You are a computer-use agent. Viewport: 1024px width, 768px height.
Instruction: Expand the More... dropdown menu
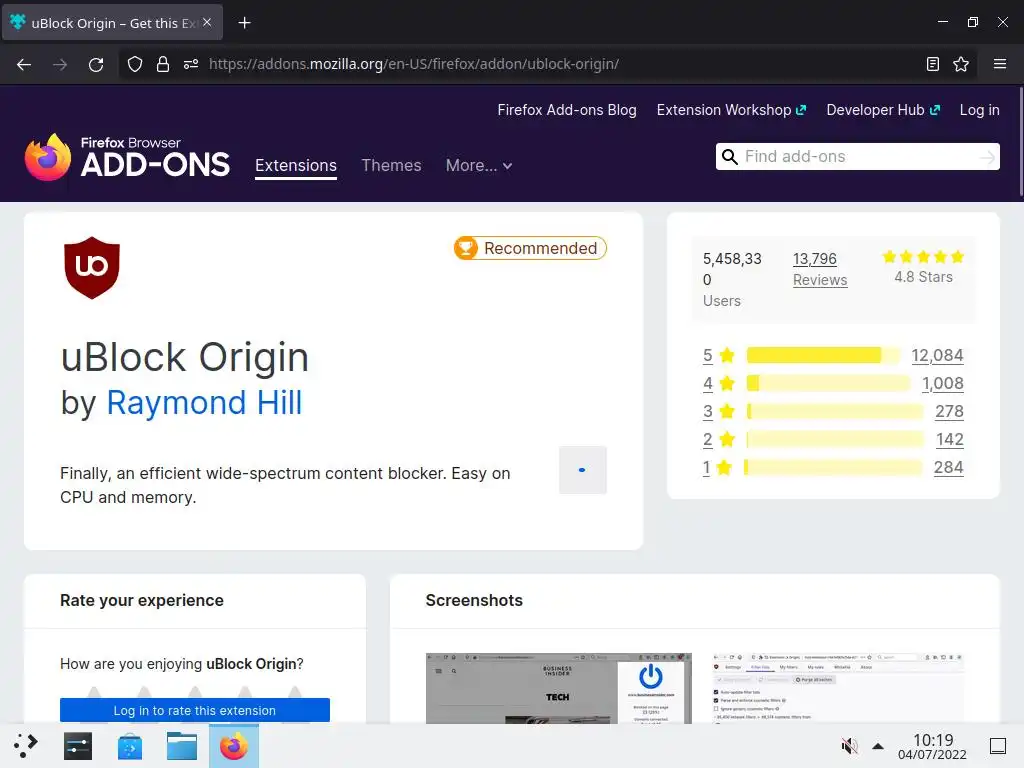479,165
